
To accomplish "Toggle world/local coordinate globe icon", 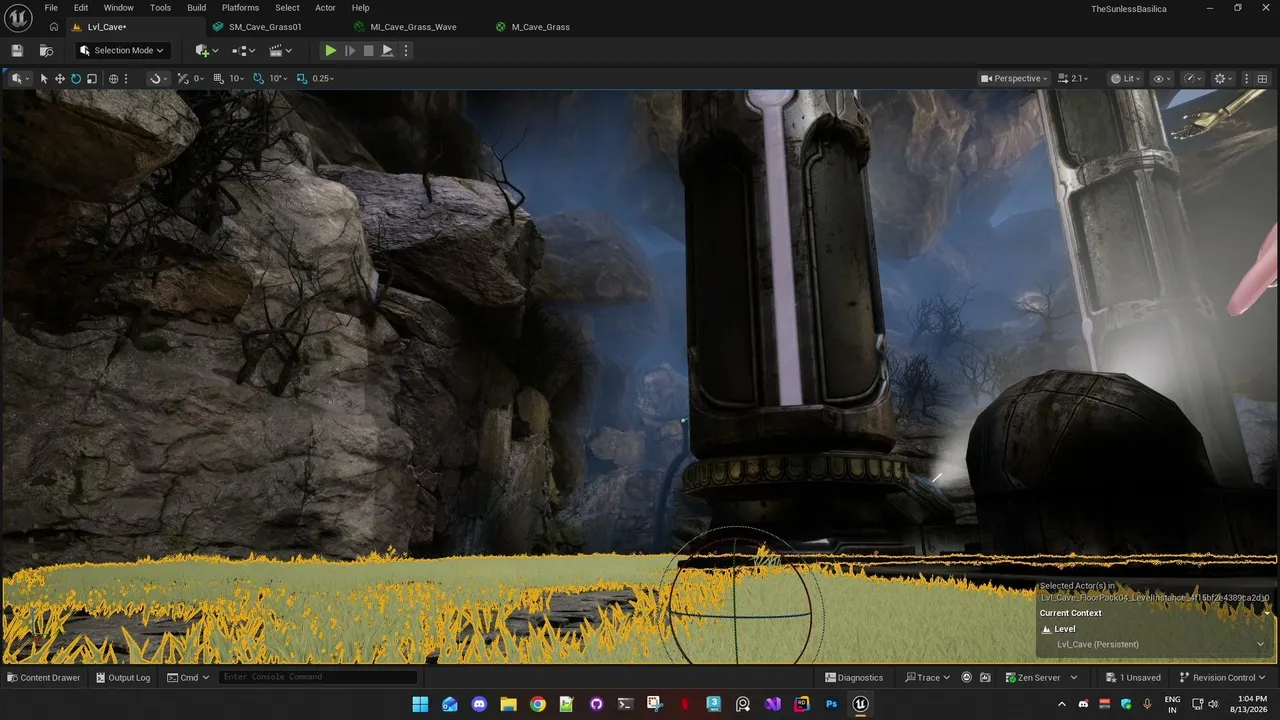I will coord(113,78).
